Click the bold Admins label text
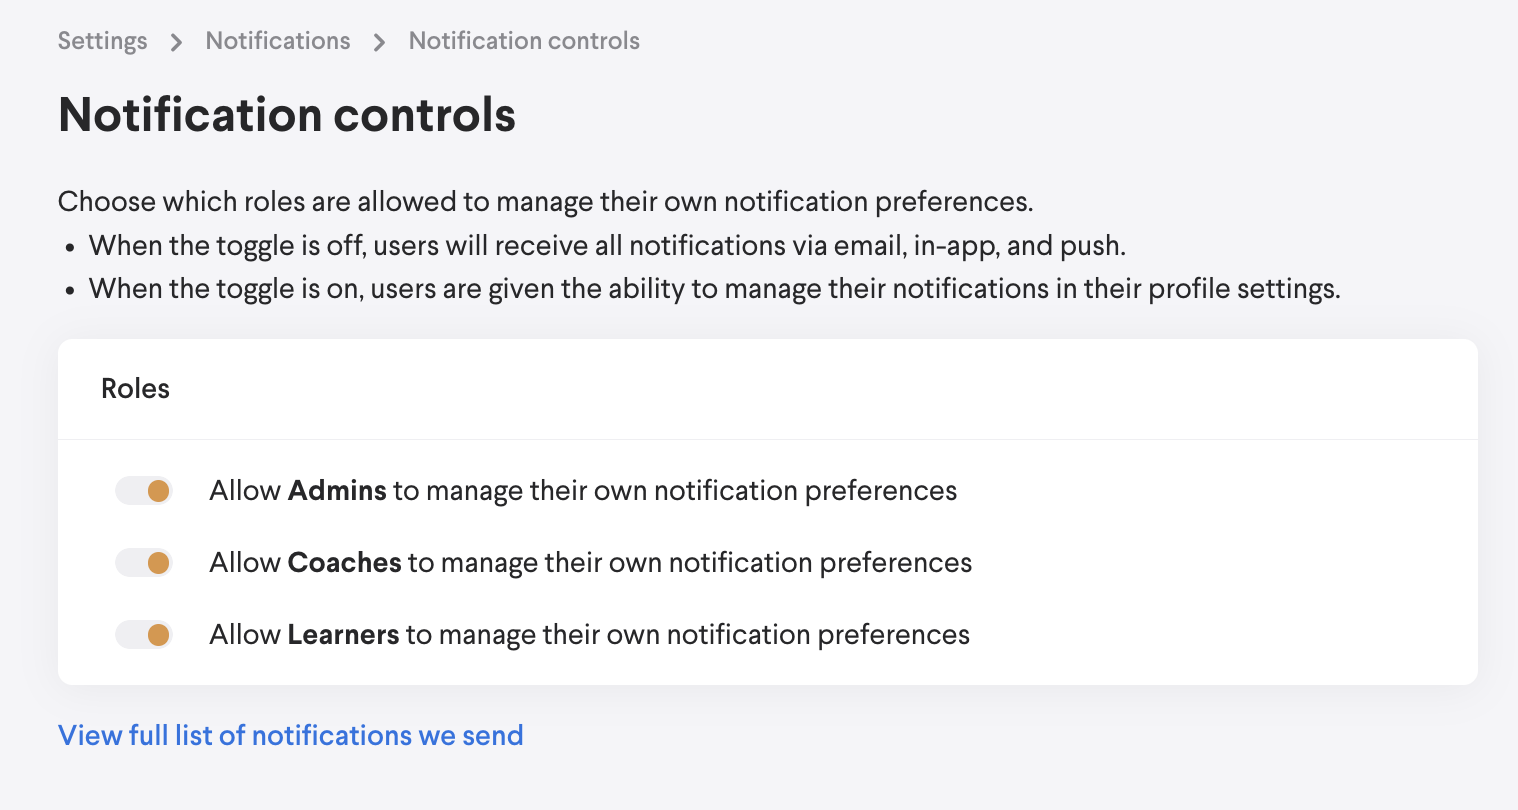The width and height of the screenshot is (1518, 810). (x=337, y=491)
